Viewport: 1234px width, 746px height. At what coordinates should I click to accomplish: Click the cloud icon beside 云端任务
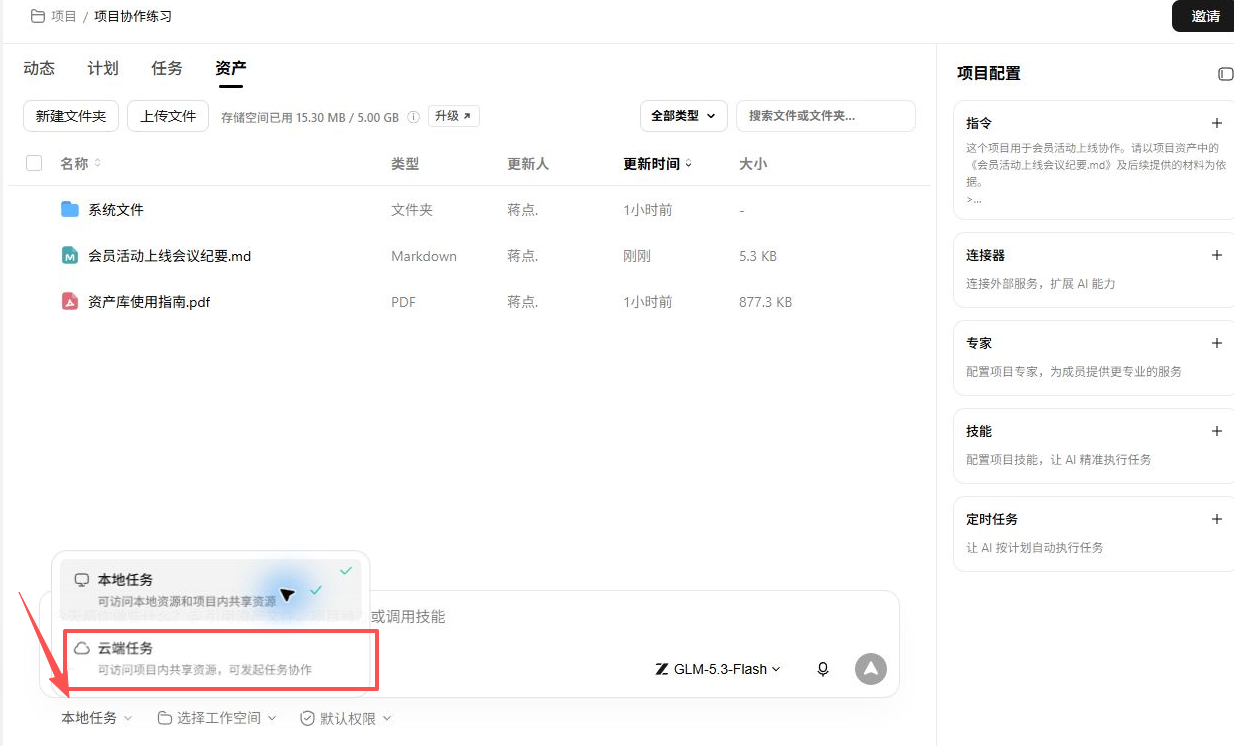coord(82,648)
